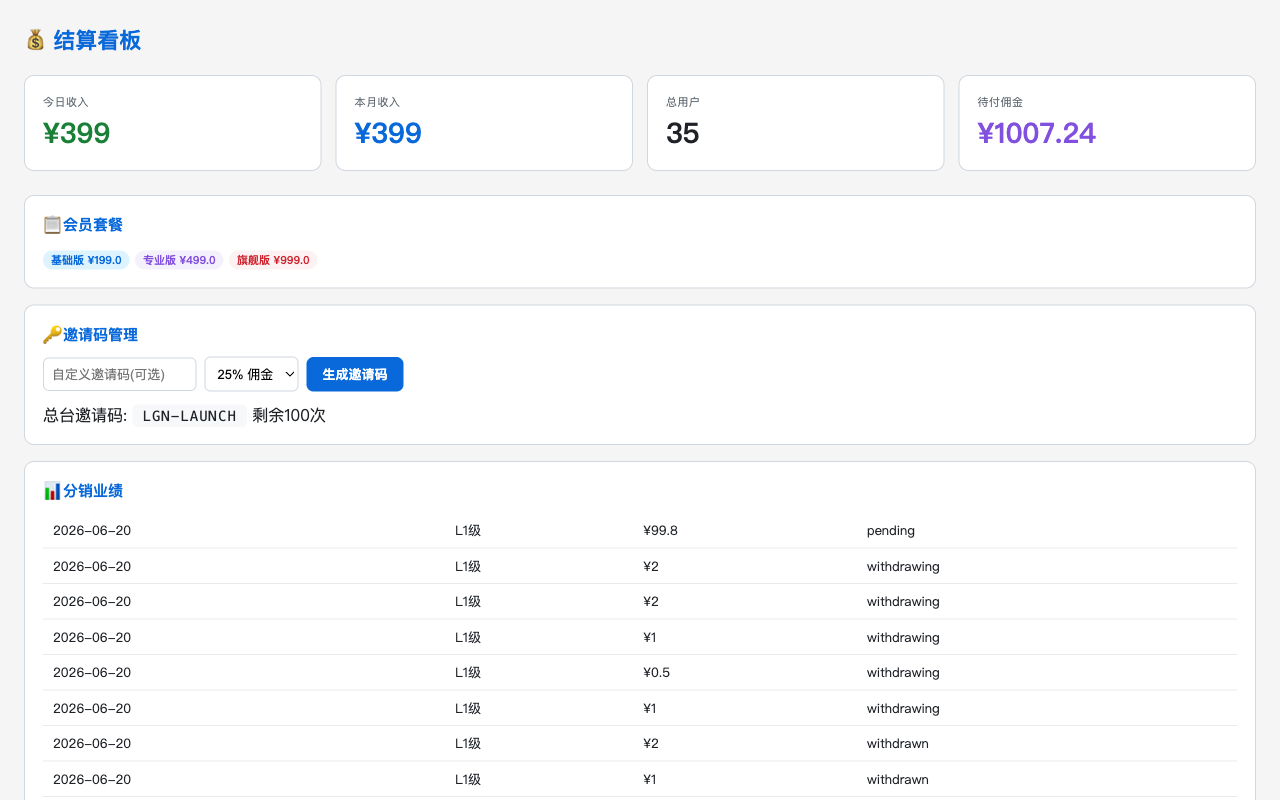This screenshot has width=1280, height=800.
Task: Click the date in the ¥0.5 row
Action: point(92,673)
